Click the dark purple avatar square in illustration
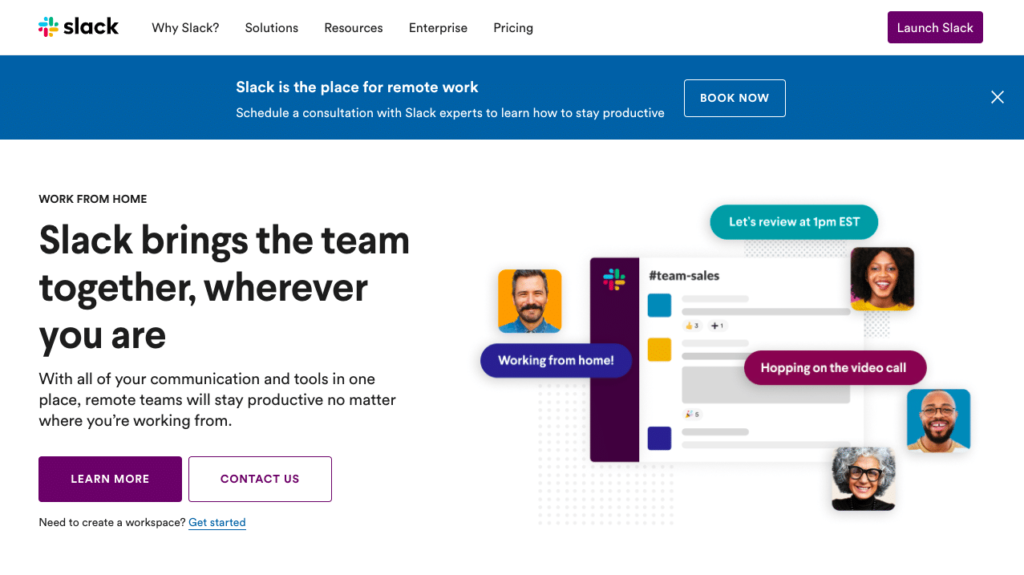The width and height of the screenshot is (1024, 575). [x=660, y=438]
